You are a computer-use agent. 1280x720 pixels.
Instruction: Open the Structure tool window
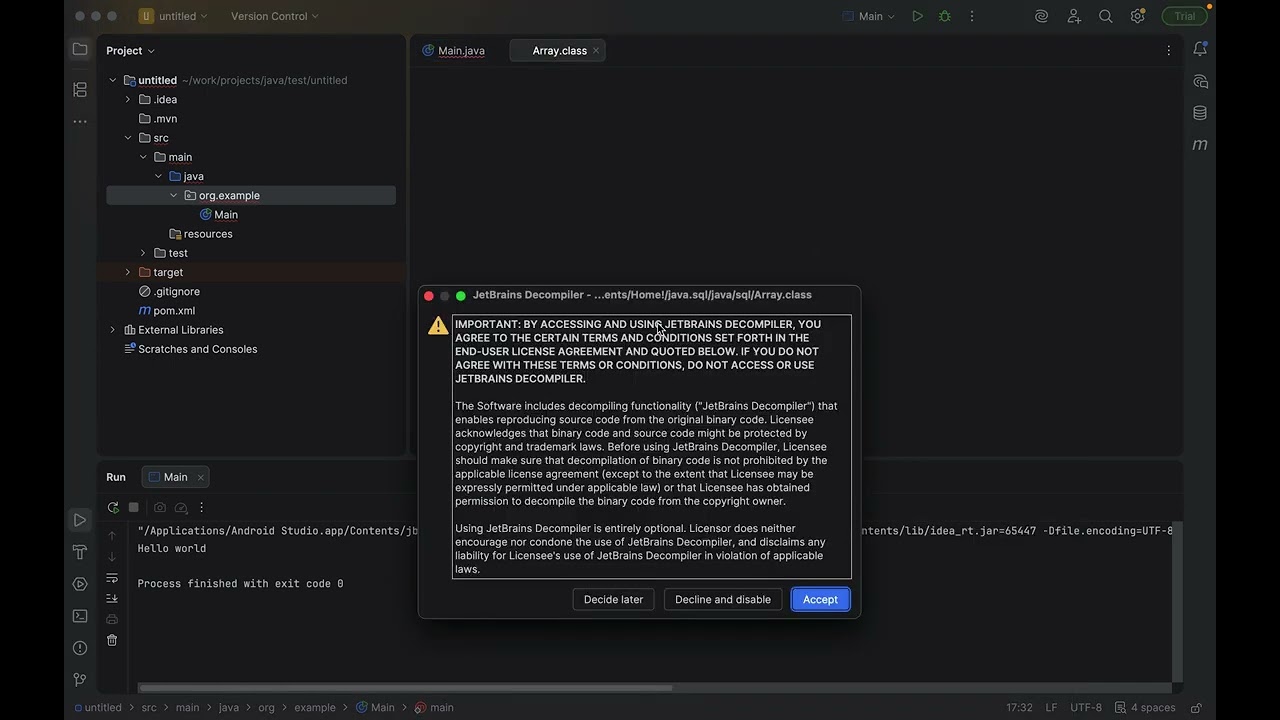coord(80,89)
